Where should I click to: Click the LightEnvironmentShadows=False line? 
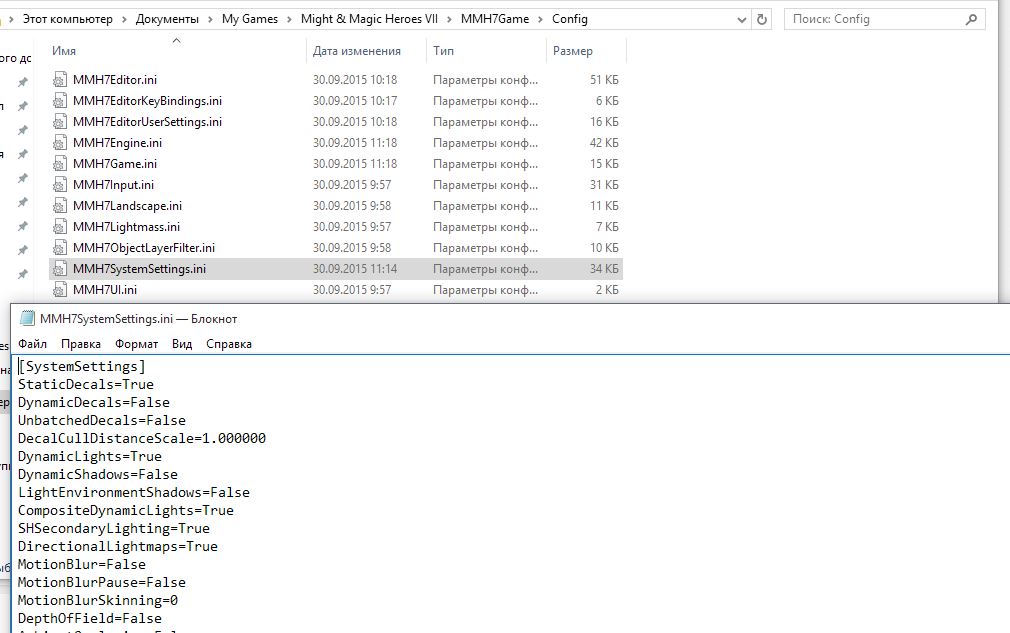134,493
